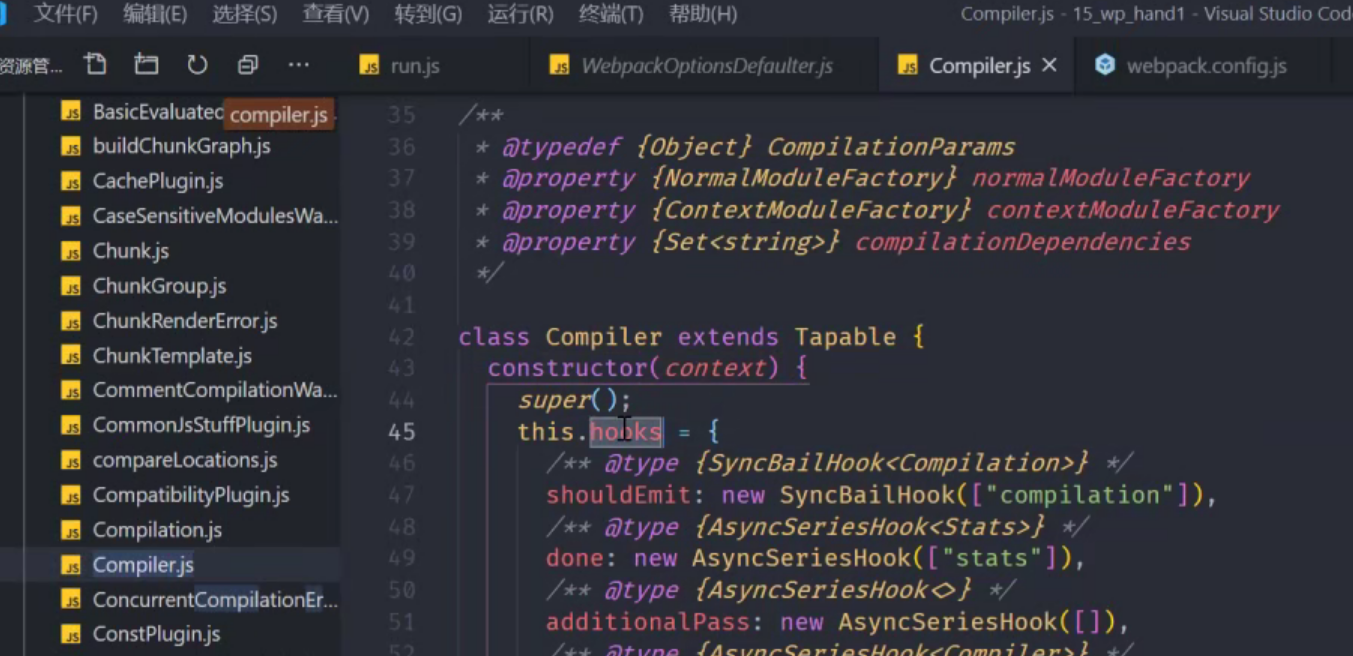The image size is (1353, 656).
Task: Switch to the run.js tab
Action: coord(413,66)
